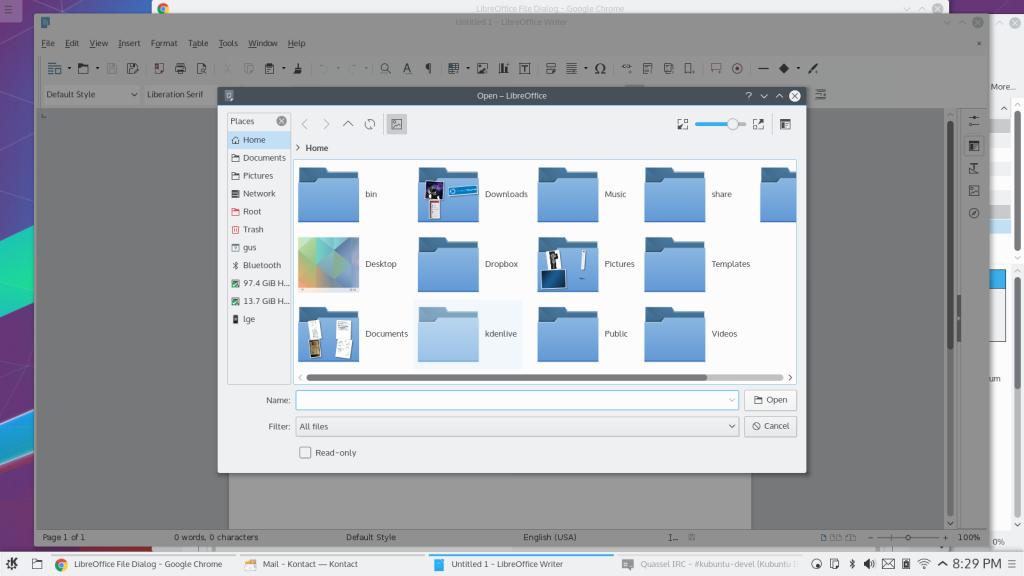The width and height of the screenshot is (1024, 576).
Task: Click the icon size zoom slider
Action: pyautogui.click(x=720, y=124)
